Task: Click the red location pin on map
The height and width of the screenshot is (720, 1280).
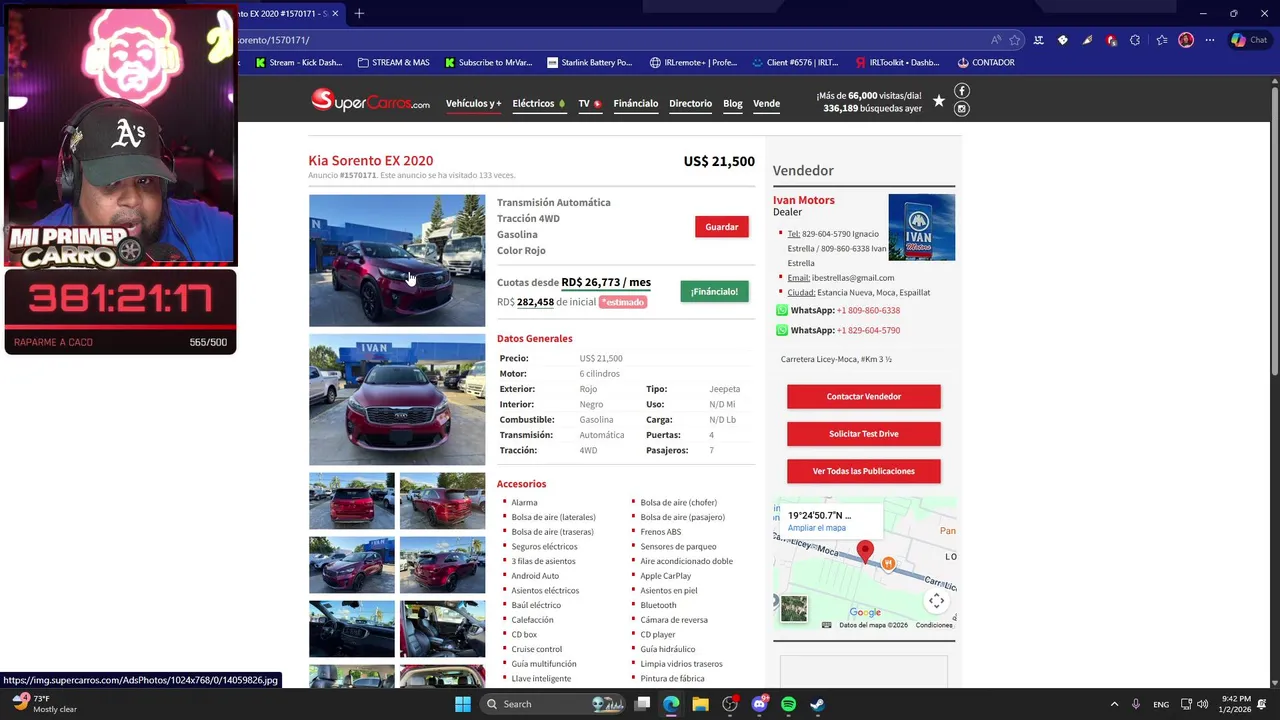Action: pyautogui.click(x=865, y=551)
